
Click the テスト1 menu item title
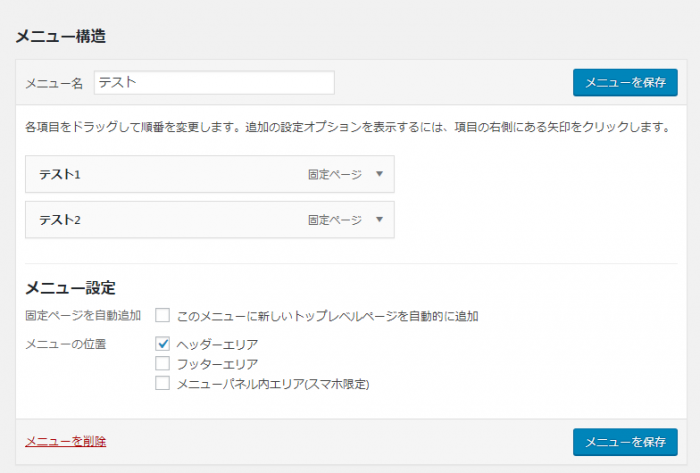coord(60,174)
